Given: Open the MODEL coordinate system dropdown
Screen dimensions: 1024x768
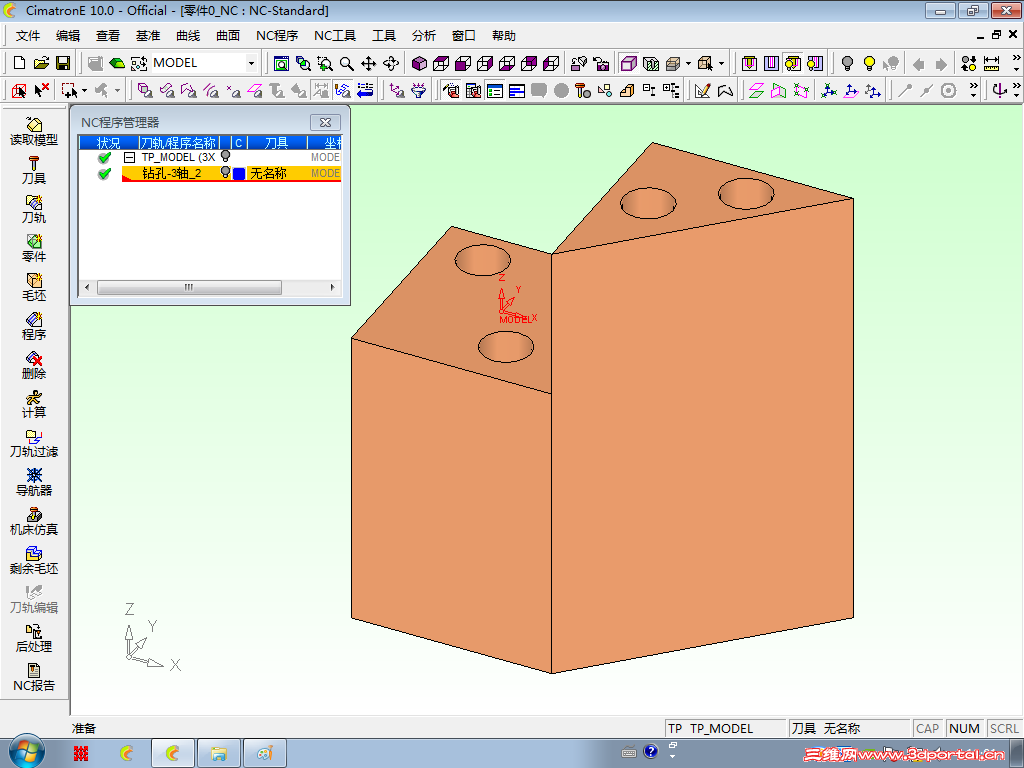Looking at the screenshot, I should (251, 63).
